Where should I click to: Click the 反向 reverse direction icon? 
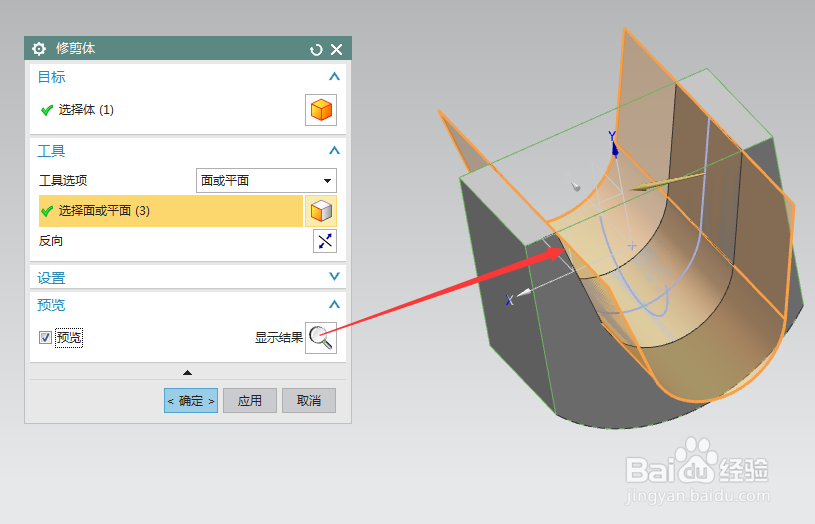click(x=325, y=241)
